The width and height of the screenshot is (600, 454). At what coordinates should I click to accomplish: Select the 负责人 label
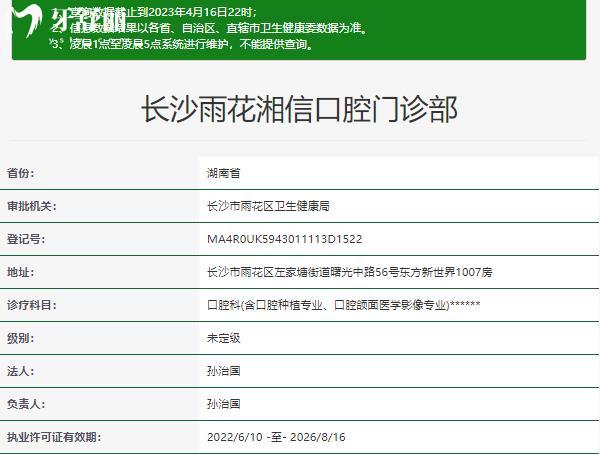pos(26,404)
